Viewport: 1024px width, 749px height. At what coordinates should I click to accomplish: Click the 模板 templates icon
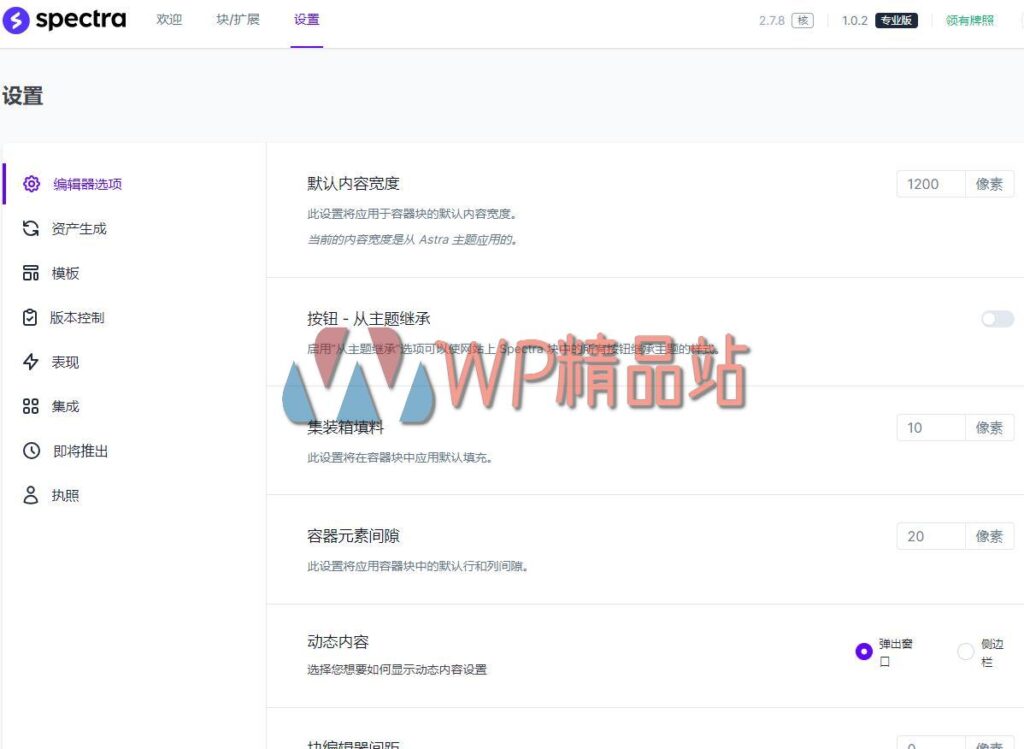tap(30, 272)
